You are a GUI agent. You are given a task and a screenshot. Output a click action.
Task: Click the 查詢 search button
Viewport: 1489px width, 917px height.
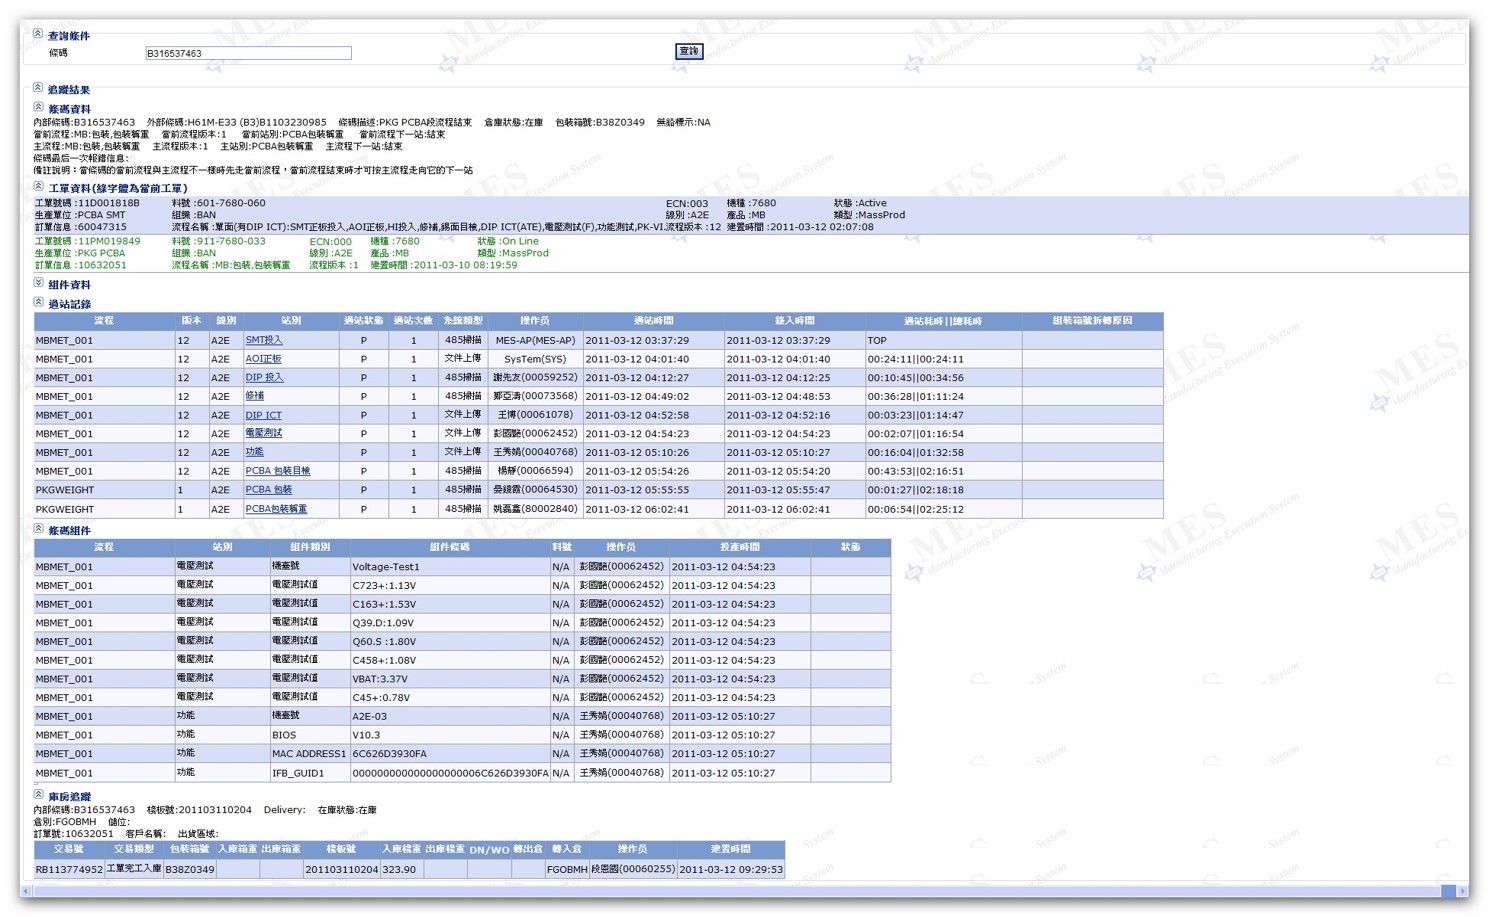pyautogui.click(x=688, y=51)
